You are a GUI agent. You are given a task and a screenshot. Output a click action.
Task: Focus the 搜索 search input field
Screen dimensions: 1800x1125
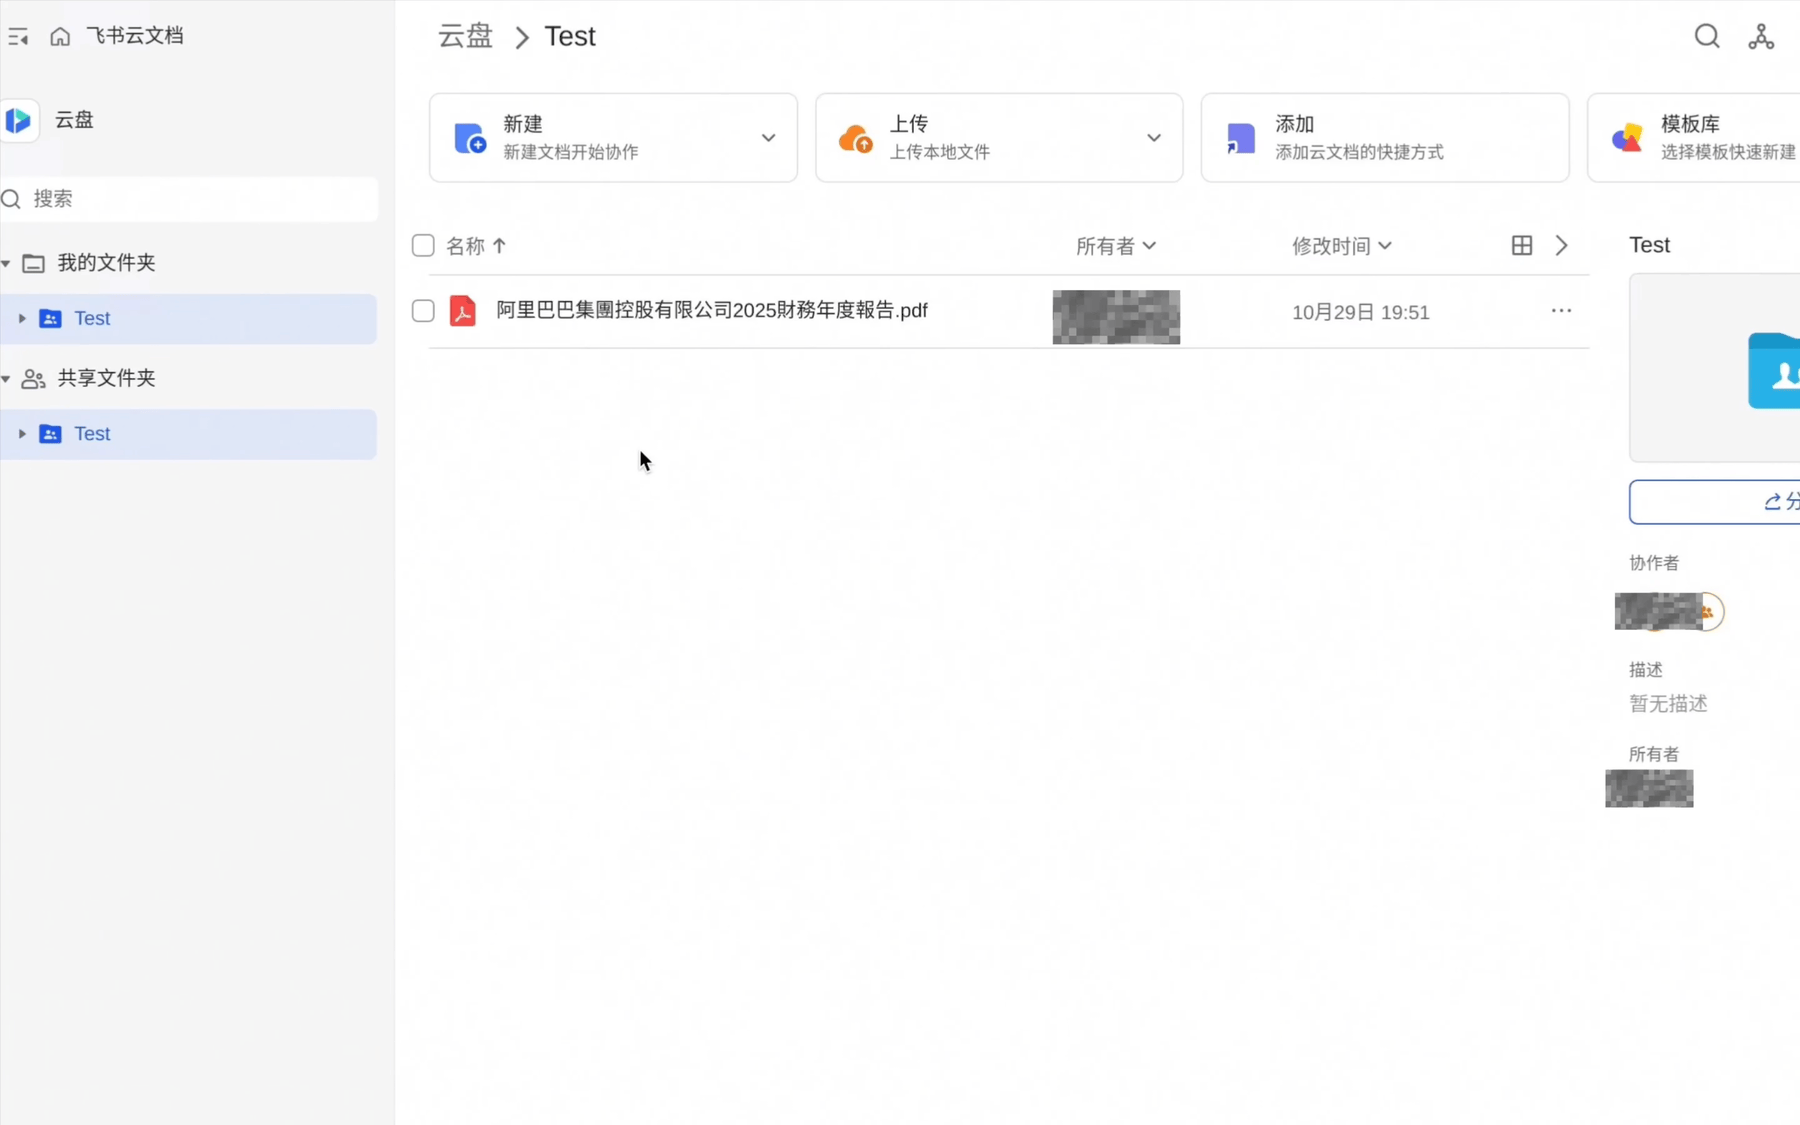pos(189,199)
